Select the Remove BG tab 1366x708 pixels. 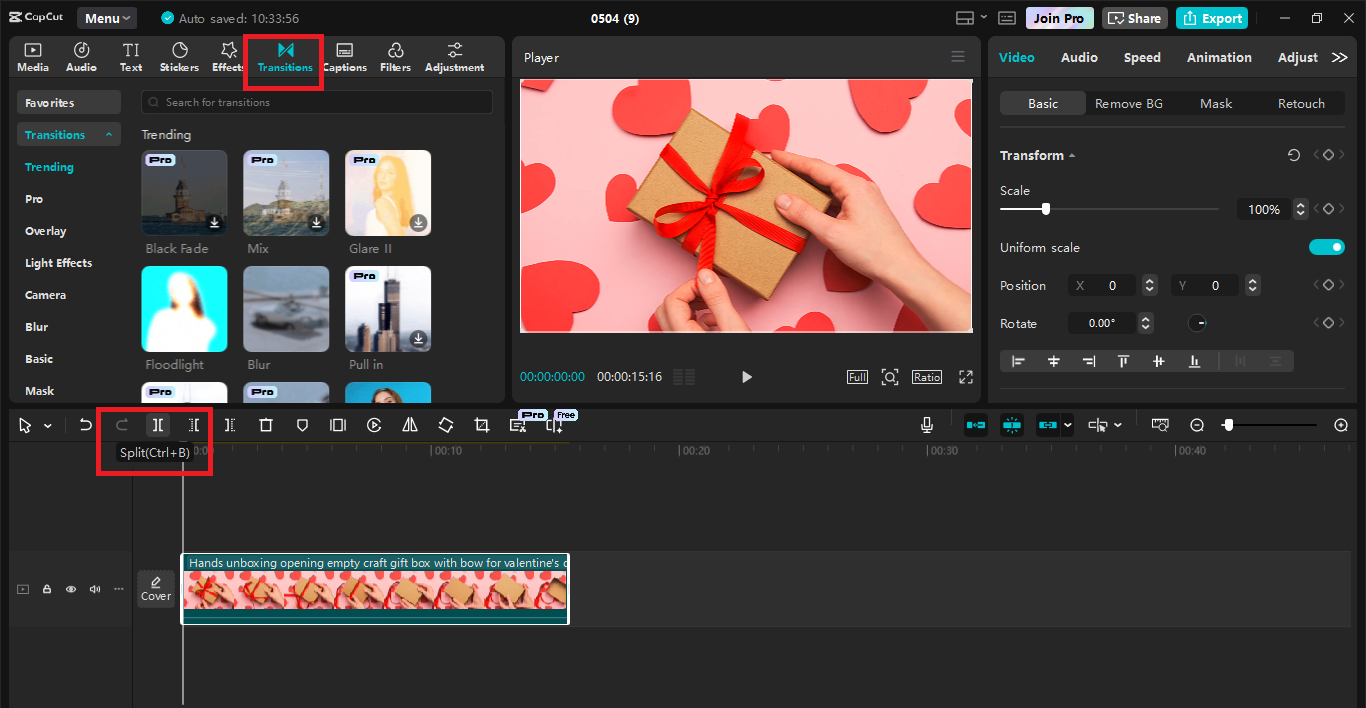1128,103
